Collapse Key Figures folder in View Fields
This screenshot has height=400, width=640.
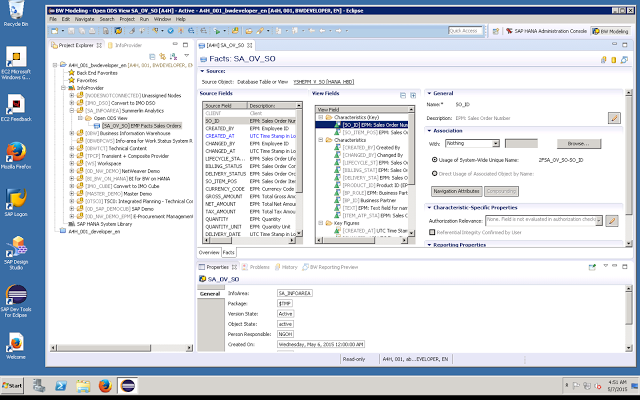(x=321, y=223)
